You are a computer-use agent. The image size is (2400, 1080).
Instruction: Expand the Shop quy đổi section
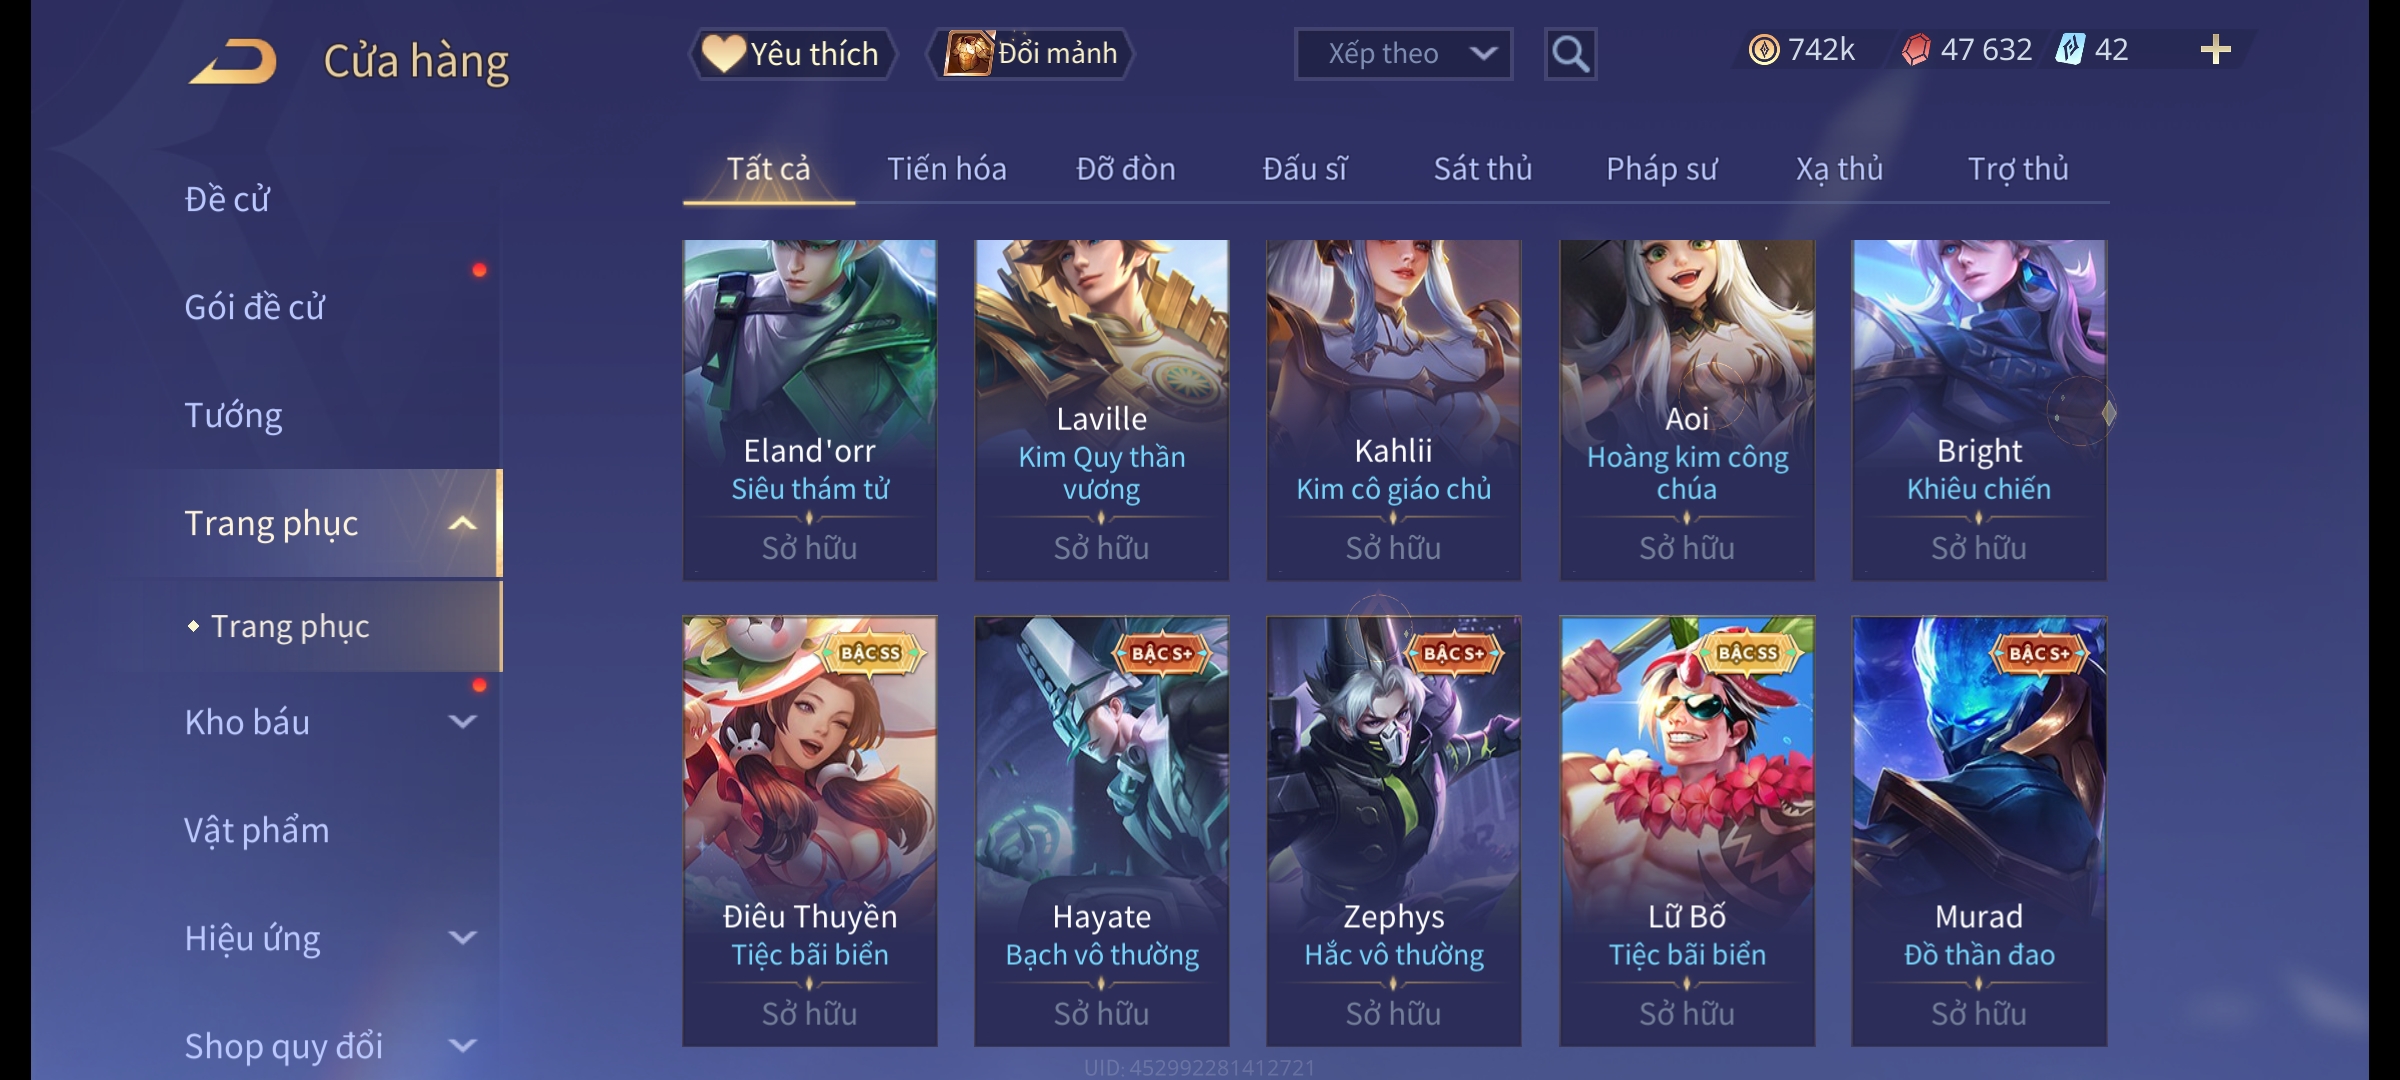click(x=462, y=1046)
